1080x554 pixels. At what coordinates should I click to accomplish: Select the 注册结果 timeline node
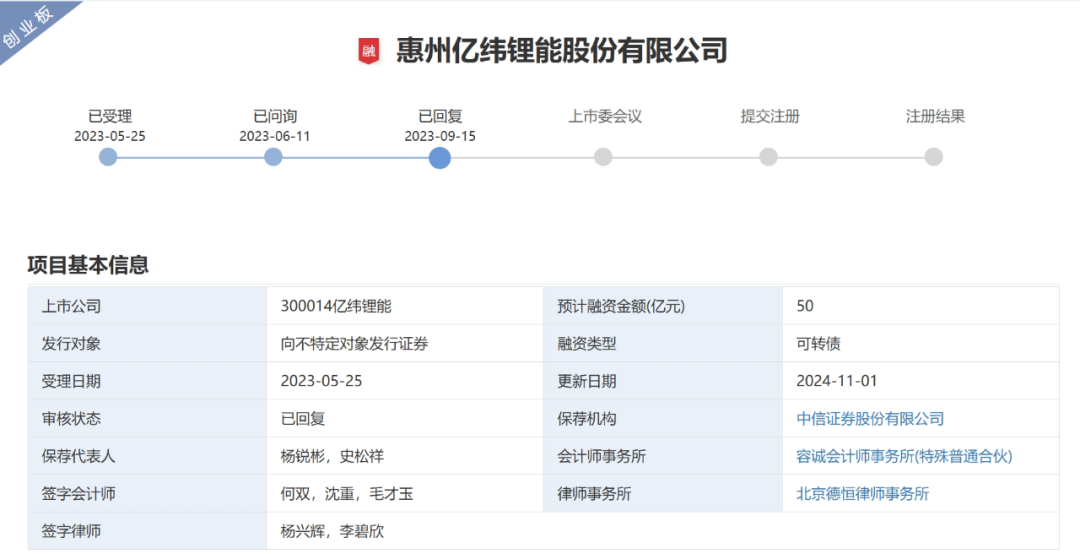click(934, 157)
